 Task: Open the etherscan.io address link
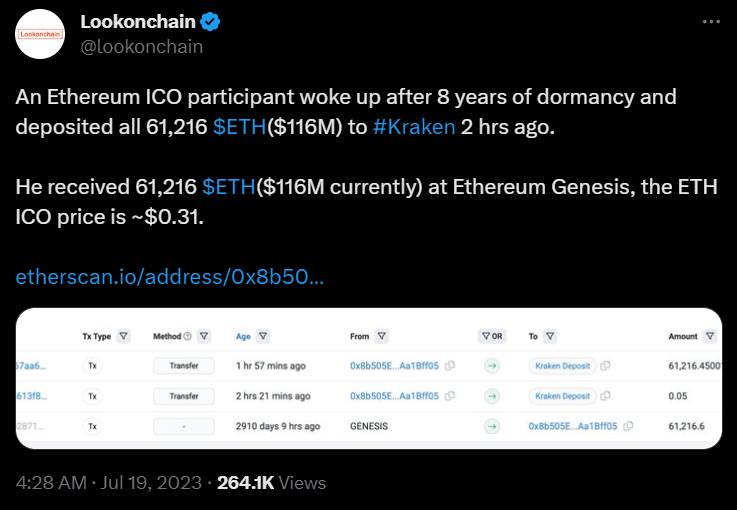click(x=169, y=276)
